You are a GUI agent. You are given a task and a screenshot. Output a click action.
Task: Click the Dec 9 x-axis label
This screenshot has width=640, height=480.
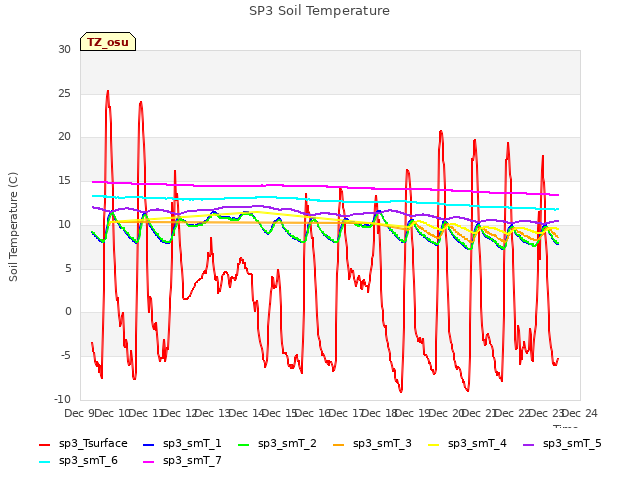(x=80, y=413)
